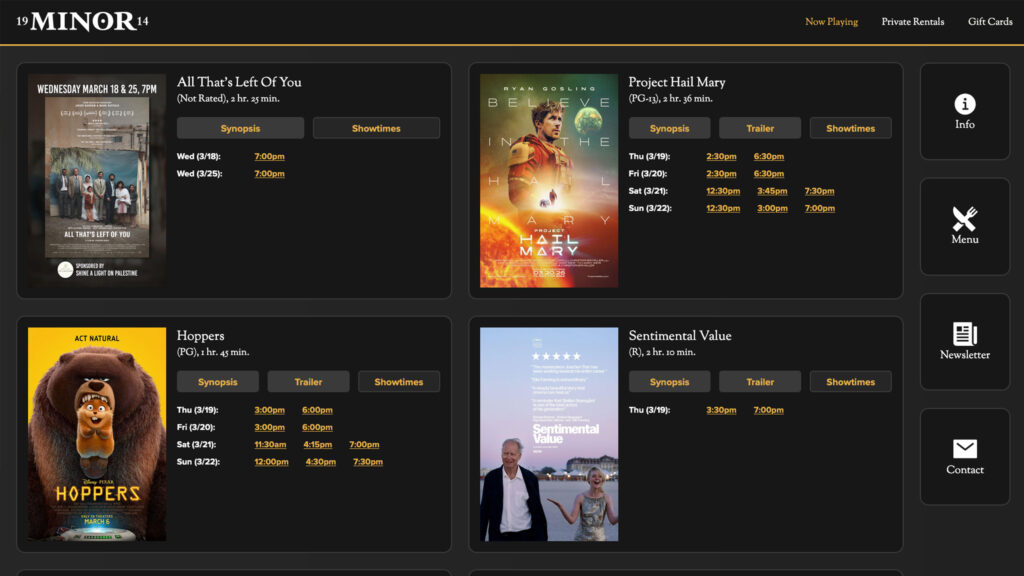This screenshot has width=1024, height=576.
Task: Watch the Sentimental Value trailer
Action: [x=760, y=381]
